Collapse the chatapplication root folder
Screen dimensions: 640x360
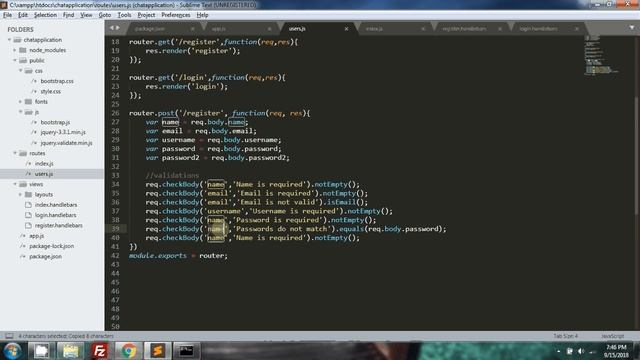9,40
